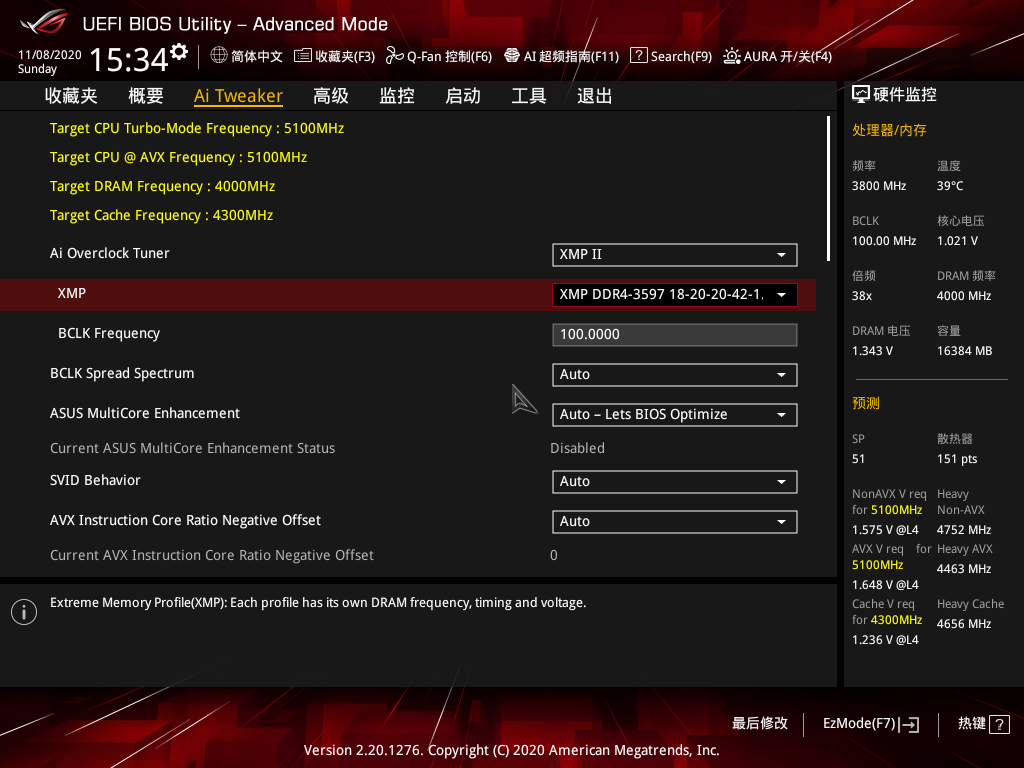The width and height of the screenshot is (1024, 768).
Task: Click the 收藏夹(F3) label
Action: click(345, 56)
